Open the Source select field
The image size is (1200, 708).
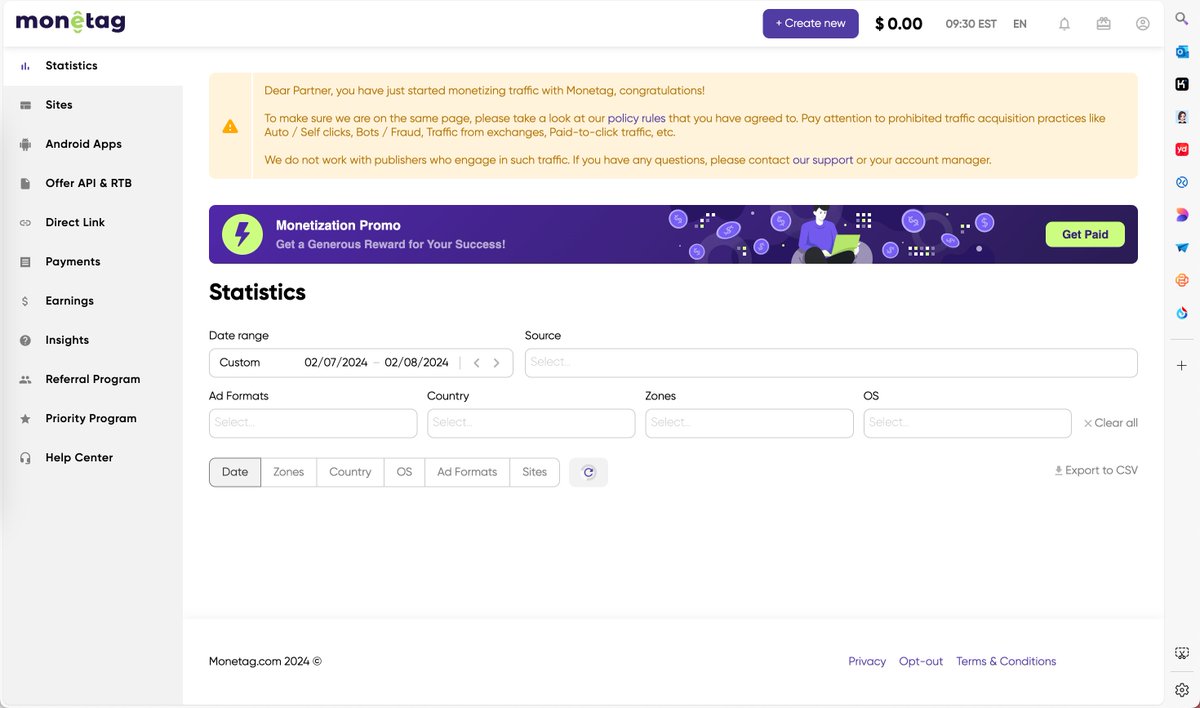pyautogui.click(x=831, y=362)
